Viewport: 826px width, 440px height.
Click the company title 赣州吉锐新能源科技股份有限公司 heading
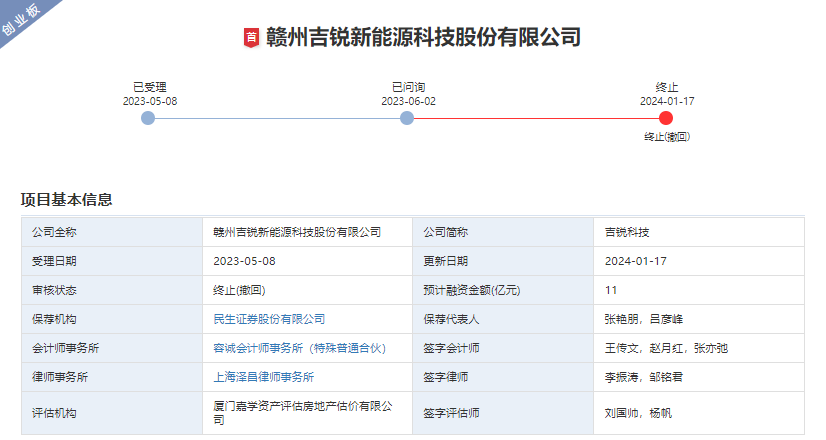423,37
